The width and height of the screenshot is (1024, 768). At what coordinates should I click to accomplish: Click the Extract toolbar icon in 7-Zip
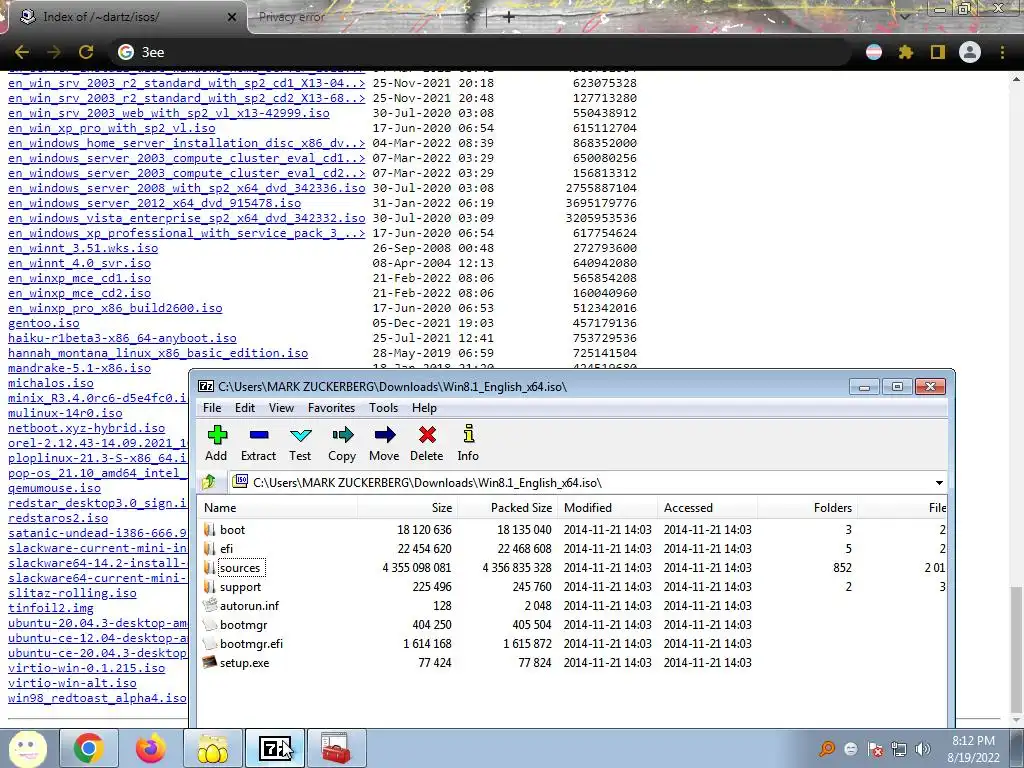pos(259,443)
